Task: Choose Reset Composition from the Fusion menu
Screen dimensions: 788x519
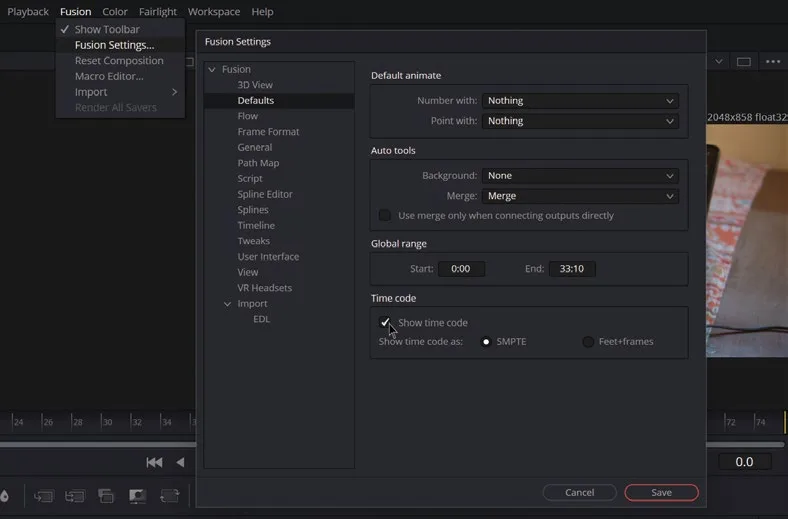Action: (x=120, y=60)
